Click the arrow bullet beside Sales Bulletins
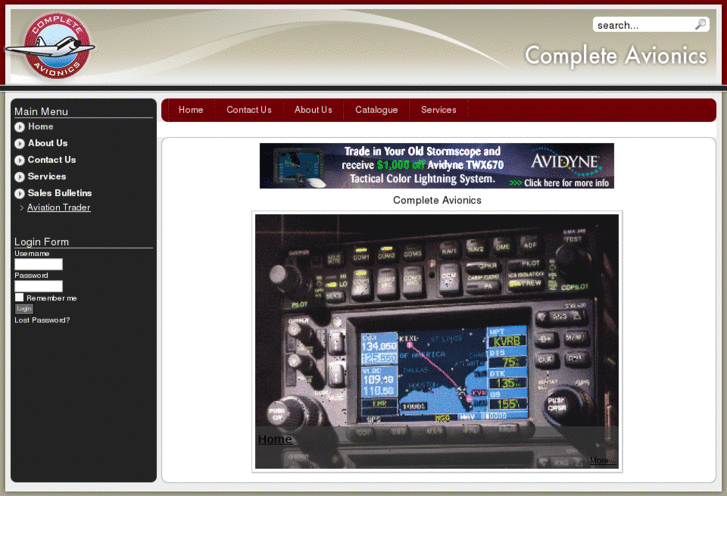 click(19, 193)
